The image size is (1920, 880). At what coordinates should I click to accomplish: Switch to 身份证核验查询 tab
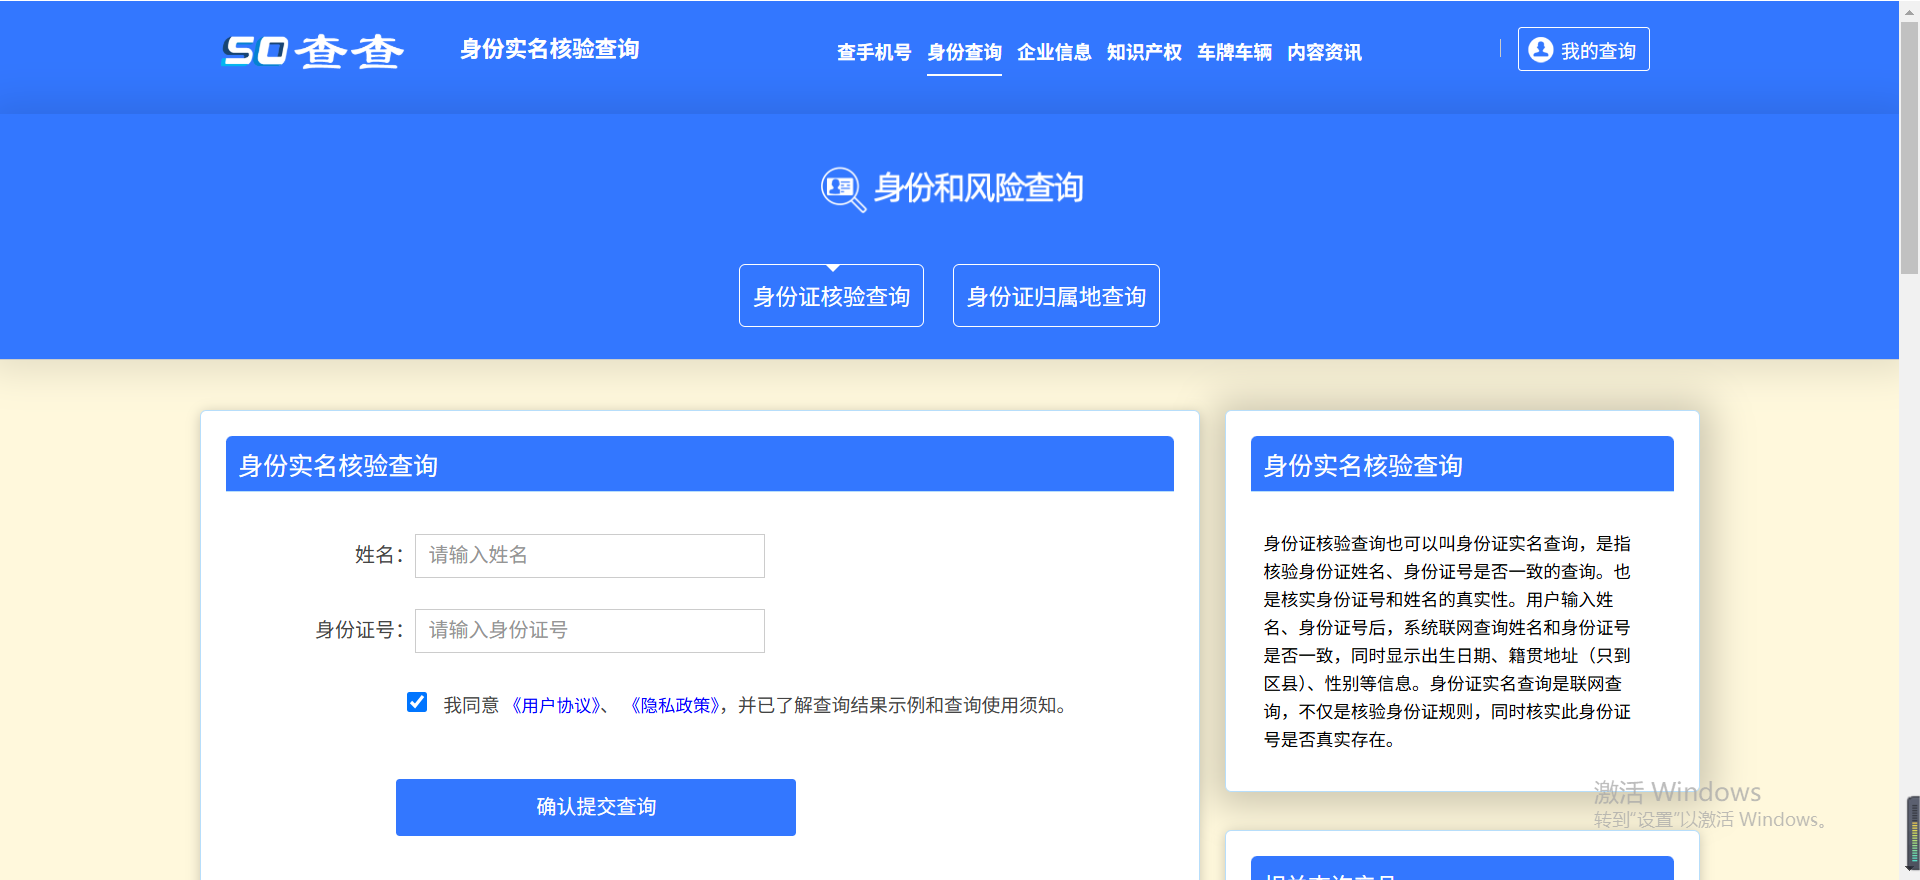831,296
